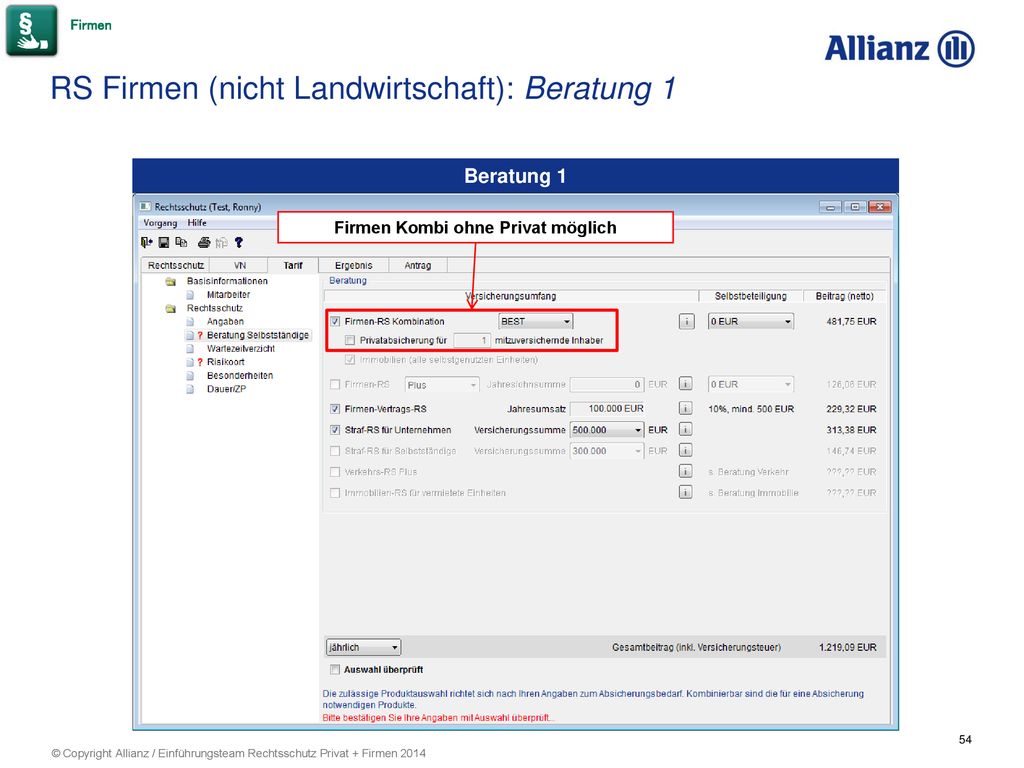Enable the Privatabsicherung für checkbox
This screenshot has width=1024, height=768.
tap(350, 340)
